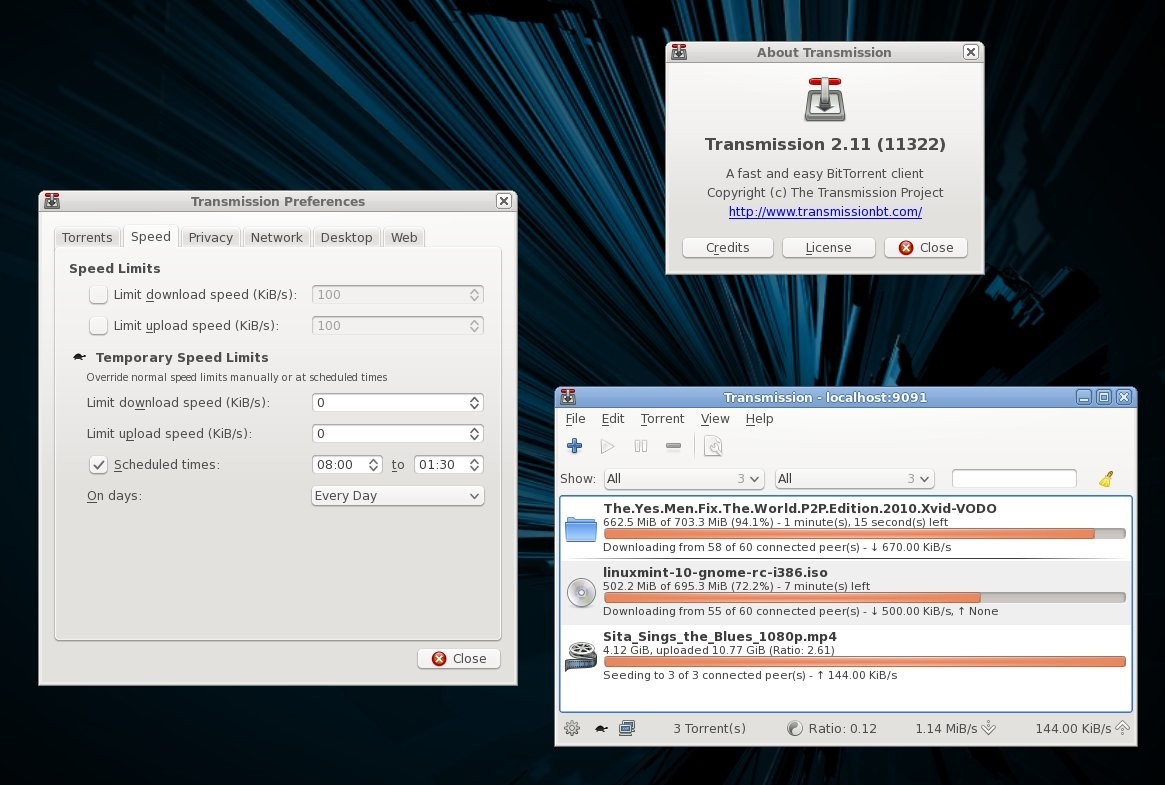Disable Scheduled times for temporary limits

(98, 464)
